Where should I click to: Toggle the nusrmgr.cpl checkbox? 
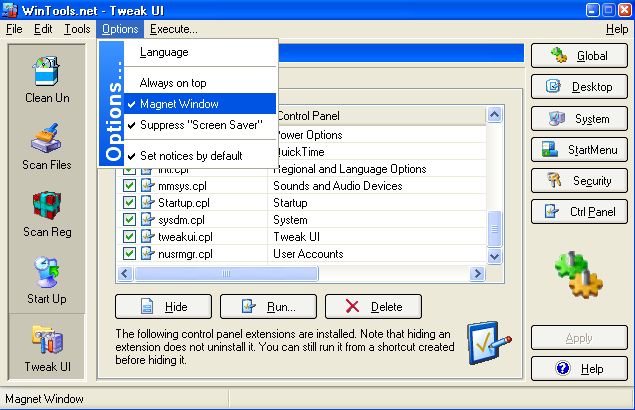[129, 254]
